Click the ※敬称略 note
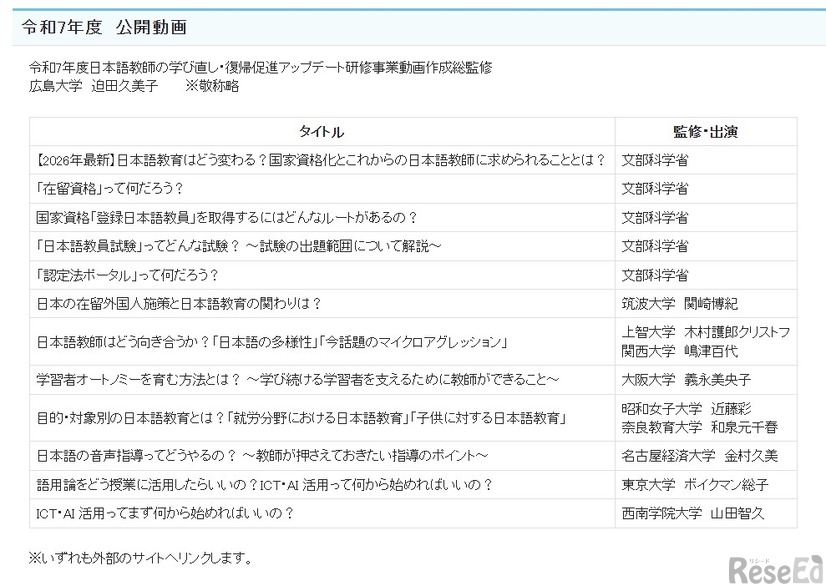The height and width of the screenshot is (586, 826). click(x=212, y=86)
